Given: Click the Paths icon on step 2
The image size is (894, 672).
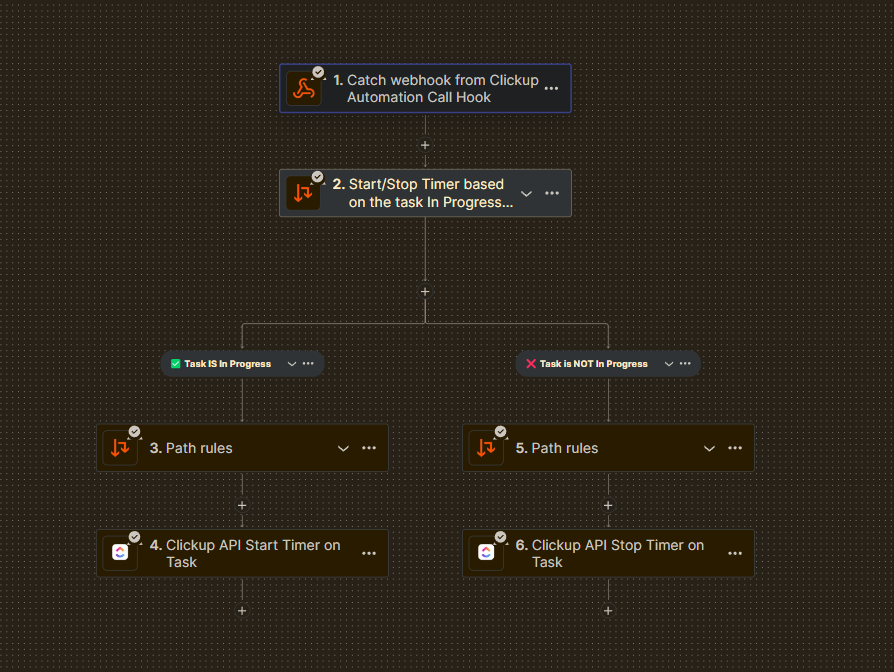Looking at the screenshot, I should [x=303, y=193].
